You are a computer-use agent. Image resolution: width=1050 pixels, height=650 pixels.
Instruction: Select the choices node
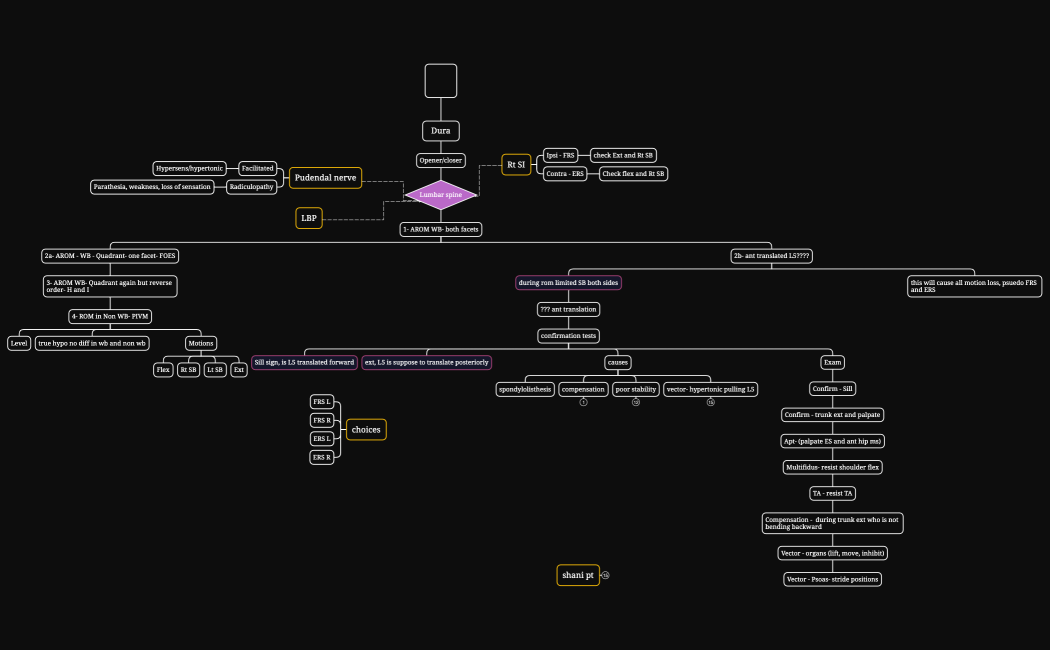click(366, 429)
